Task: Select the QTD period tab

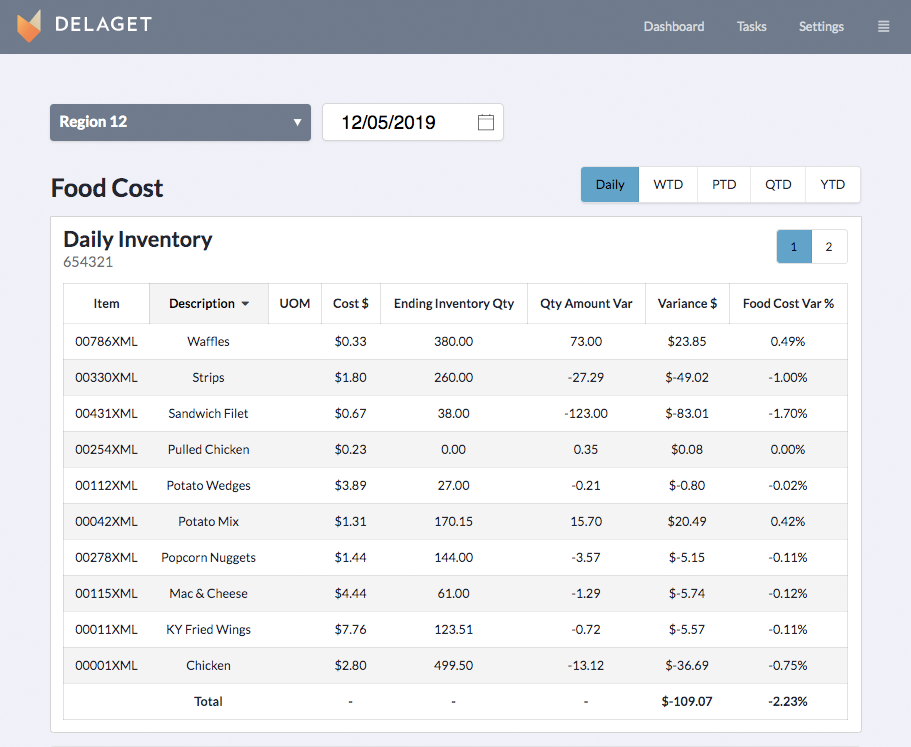Action: 778,184
